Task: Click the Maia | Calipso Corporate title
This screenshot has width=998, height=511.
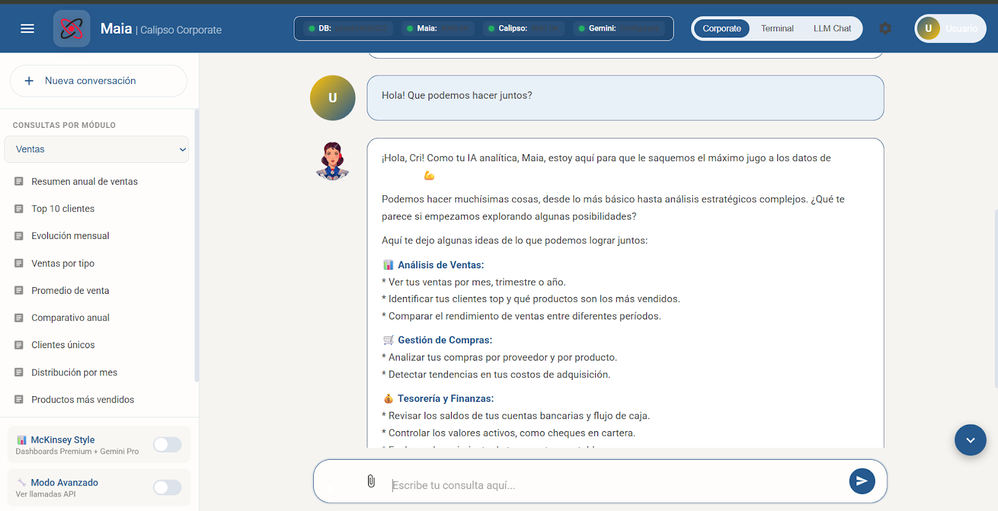Action: click(x=161, y=29)
